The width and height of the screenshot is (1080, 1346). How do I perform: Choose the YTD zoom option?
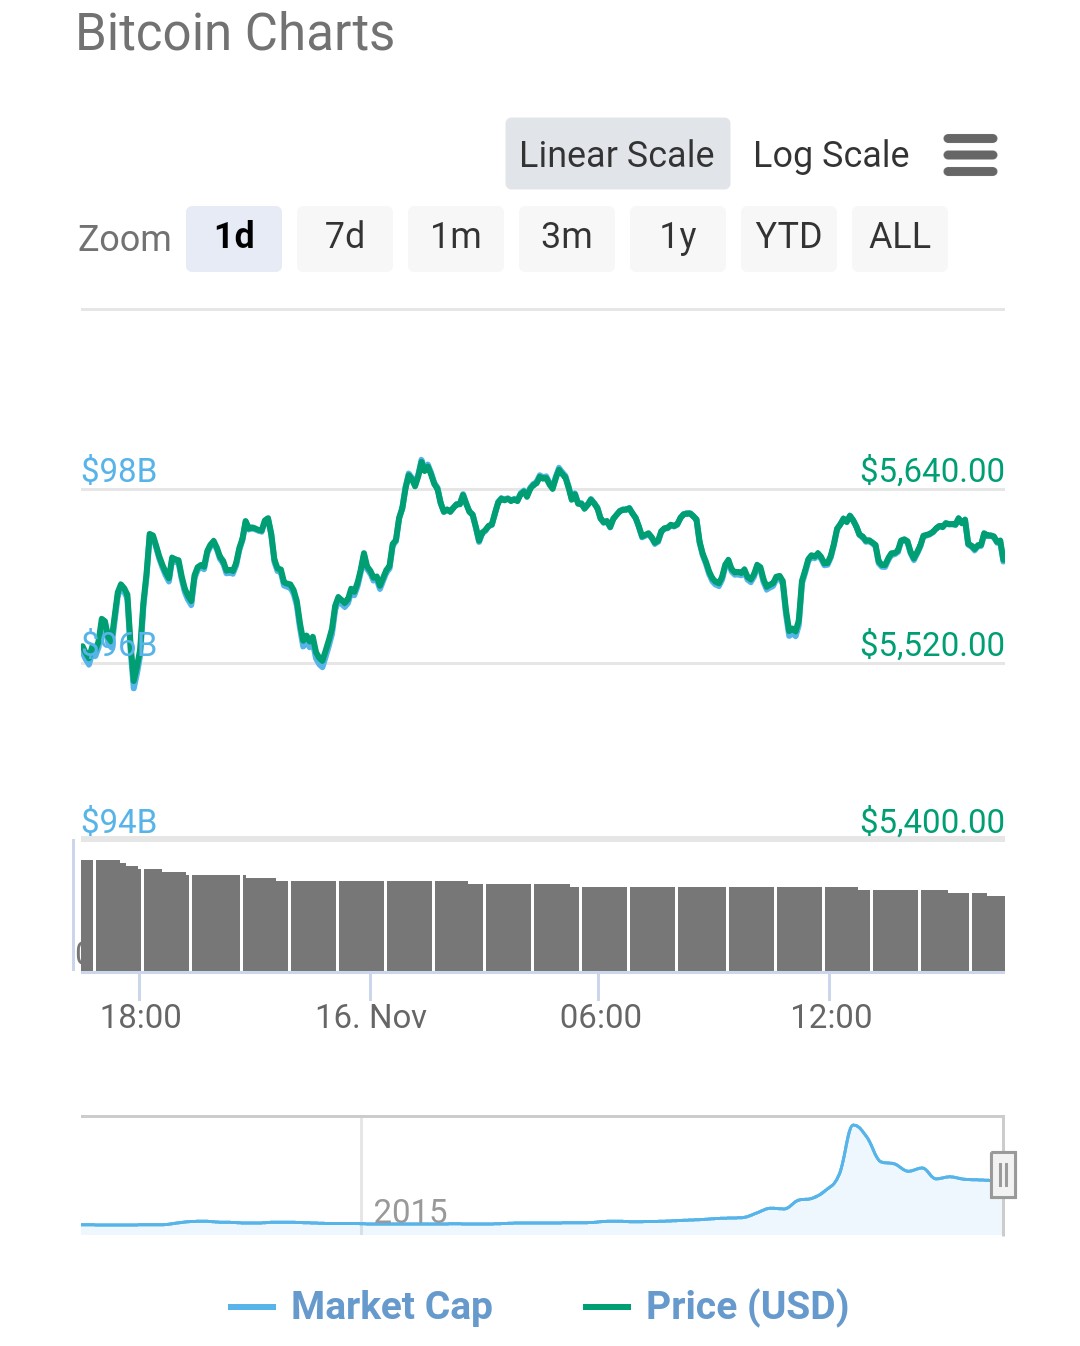click(788, 237)
